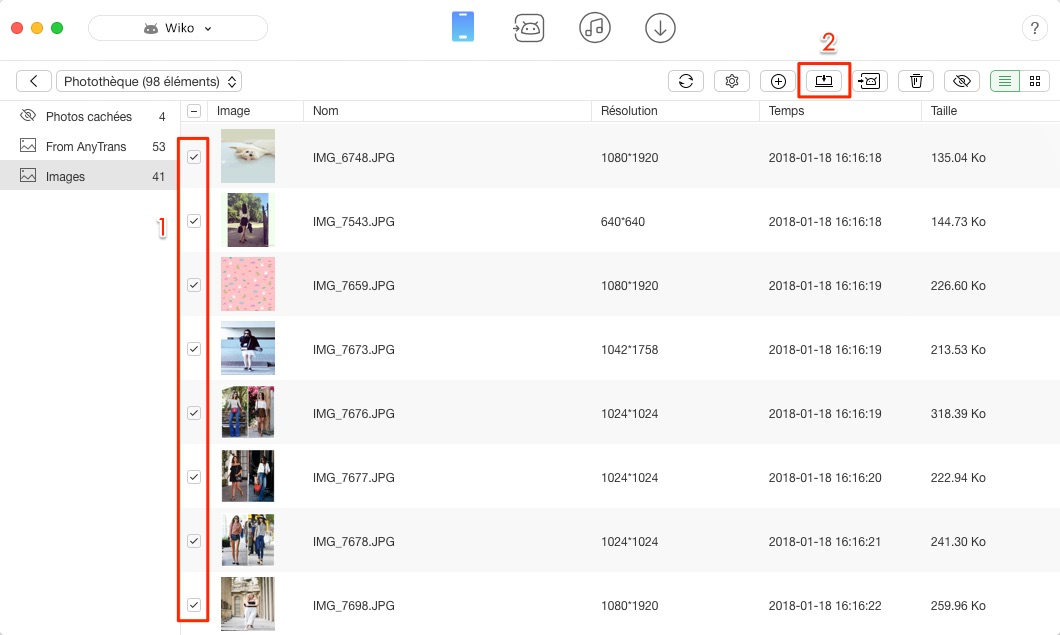The height and width of the screenshot is (635, 1060).
Task: Open the download icon at top
Action: click(x=660, y=28)
